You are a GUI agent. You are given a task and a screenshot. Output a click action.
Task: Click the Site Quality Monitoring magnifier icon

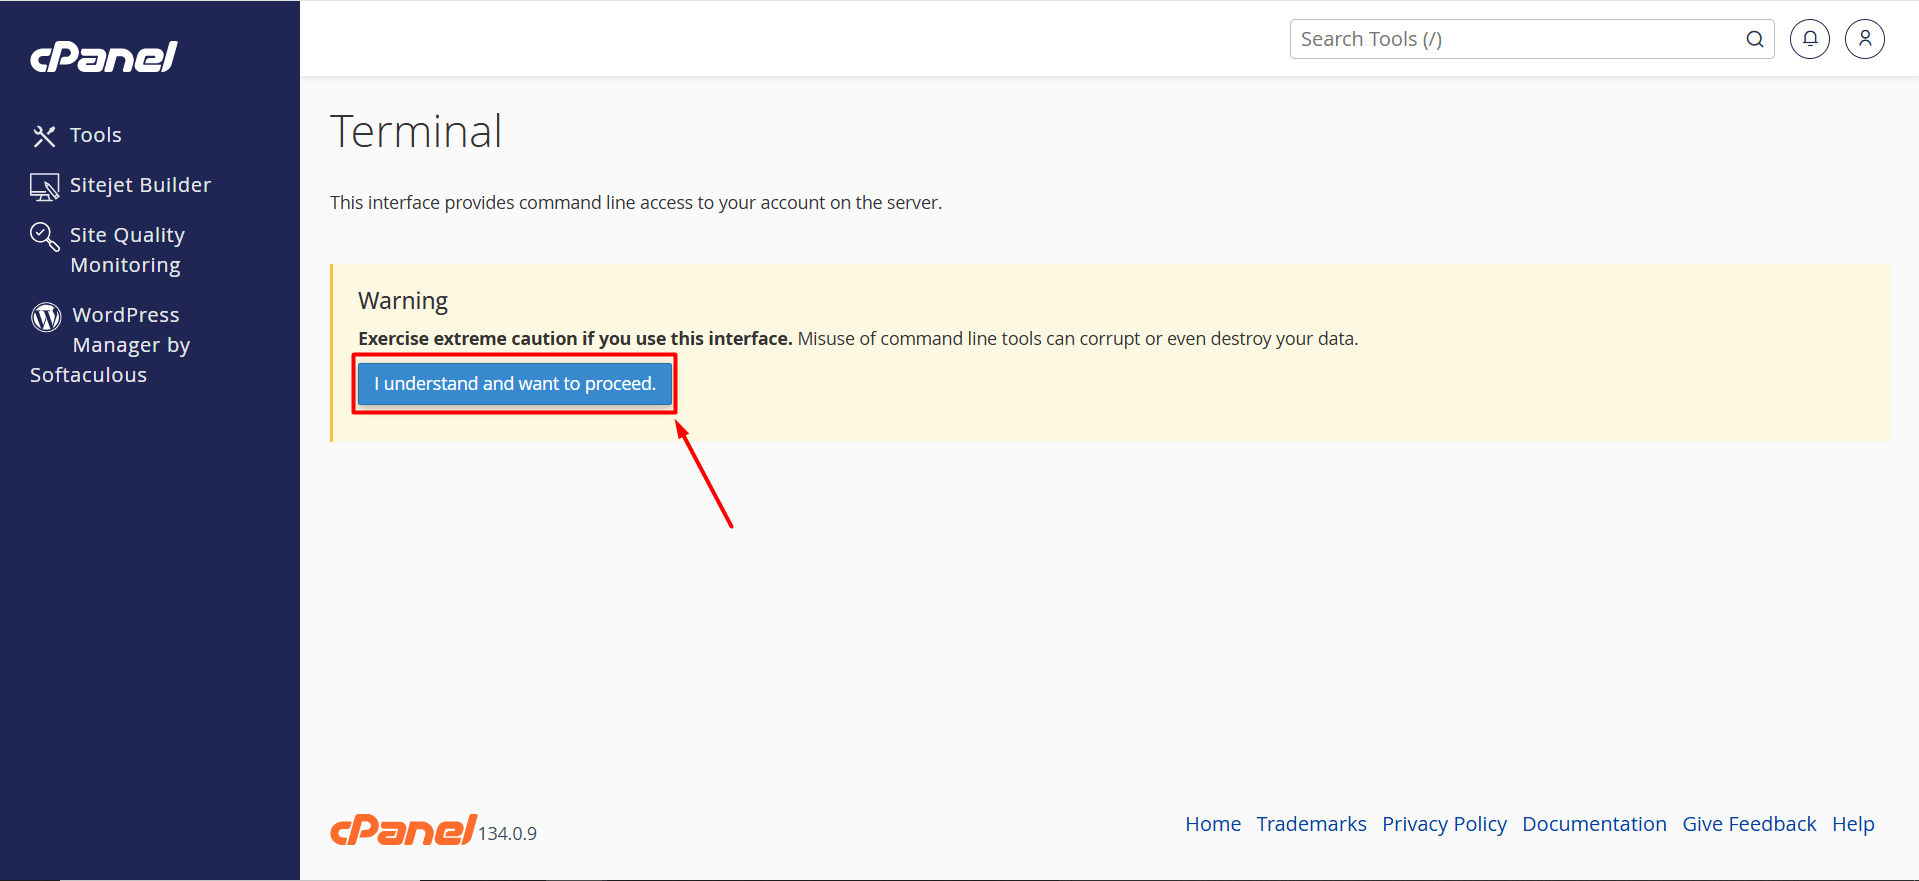44,237
